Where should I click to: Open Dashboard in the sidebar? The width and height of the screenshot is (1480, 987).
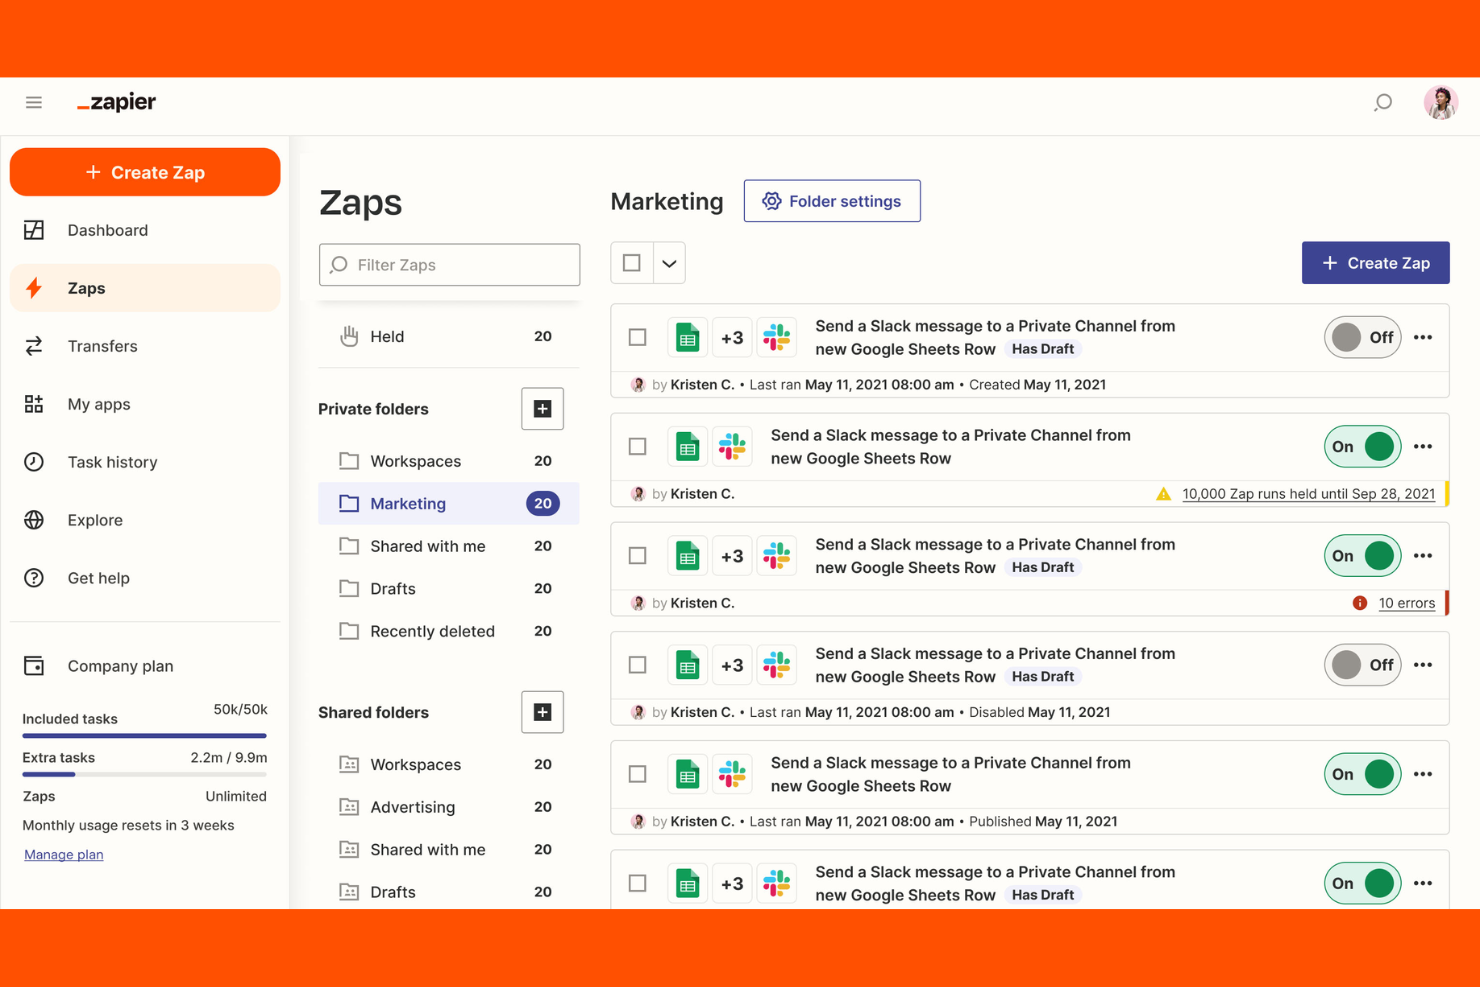pyautogui.click(x=145, y=230)
